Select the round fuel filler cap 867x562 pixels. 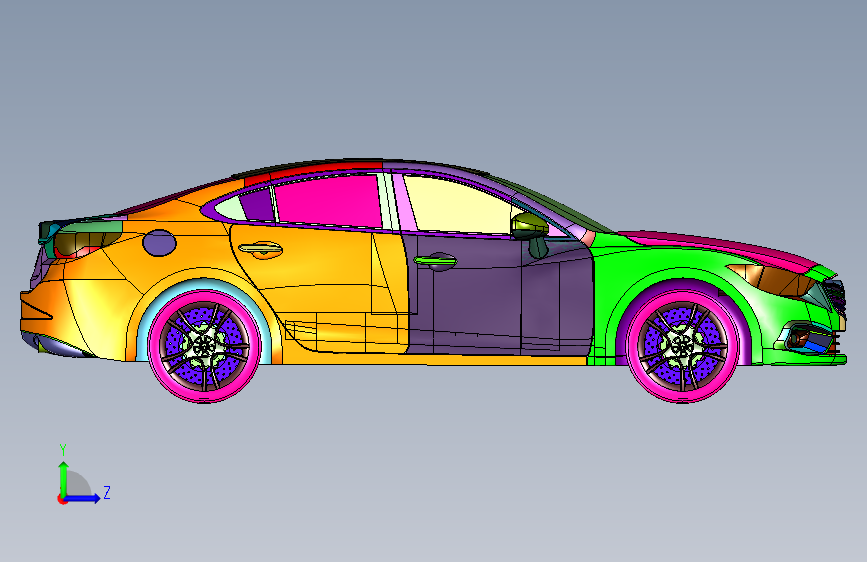click(x=159, y=243)
